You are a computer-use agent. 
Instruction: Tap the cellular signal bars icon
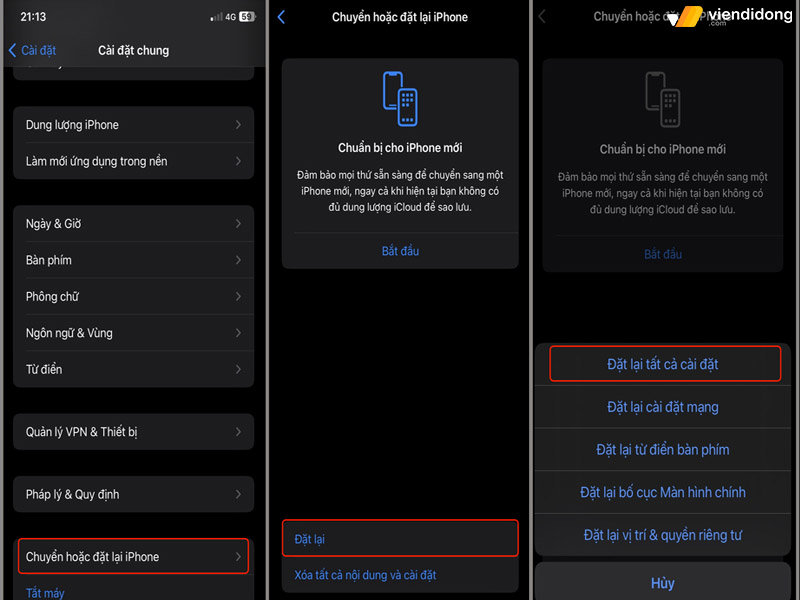click(x=216, y=17)
